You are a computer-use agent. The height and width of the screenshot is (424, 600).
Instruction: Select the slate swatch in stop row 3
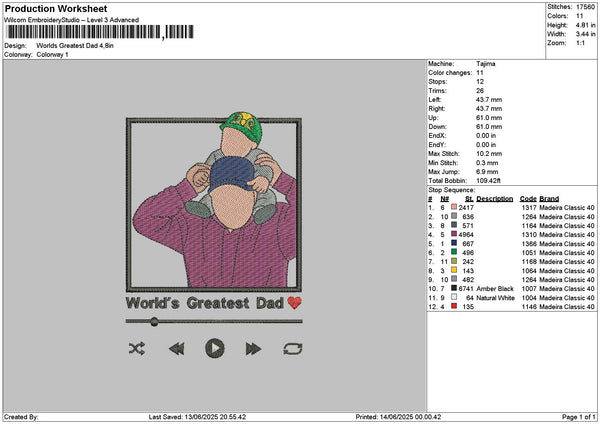(454, 225)
